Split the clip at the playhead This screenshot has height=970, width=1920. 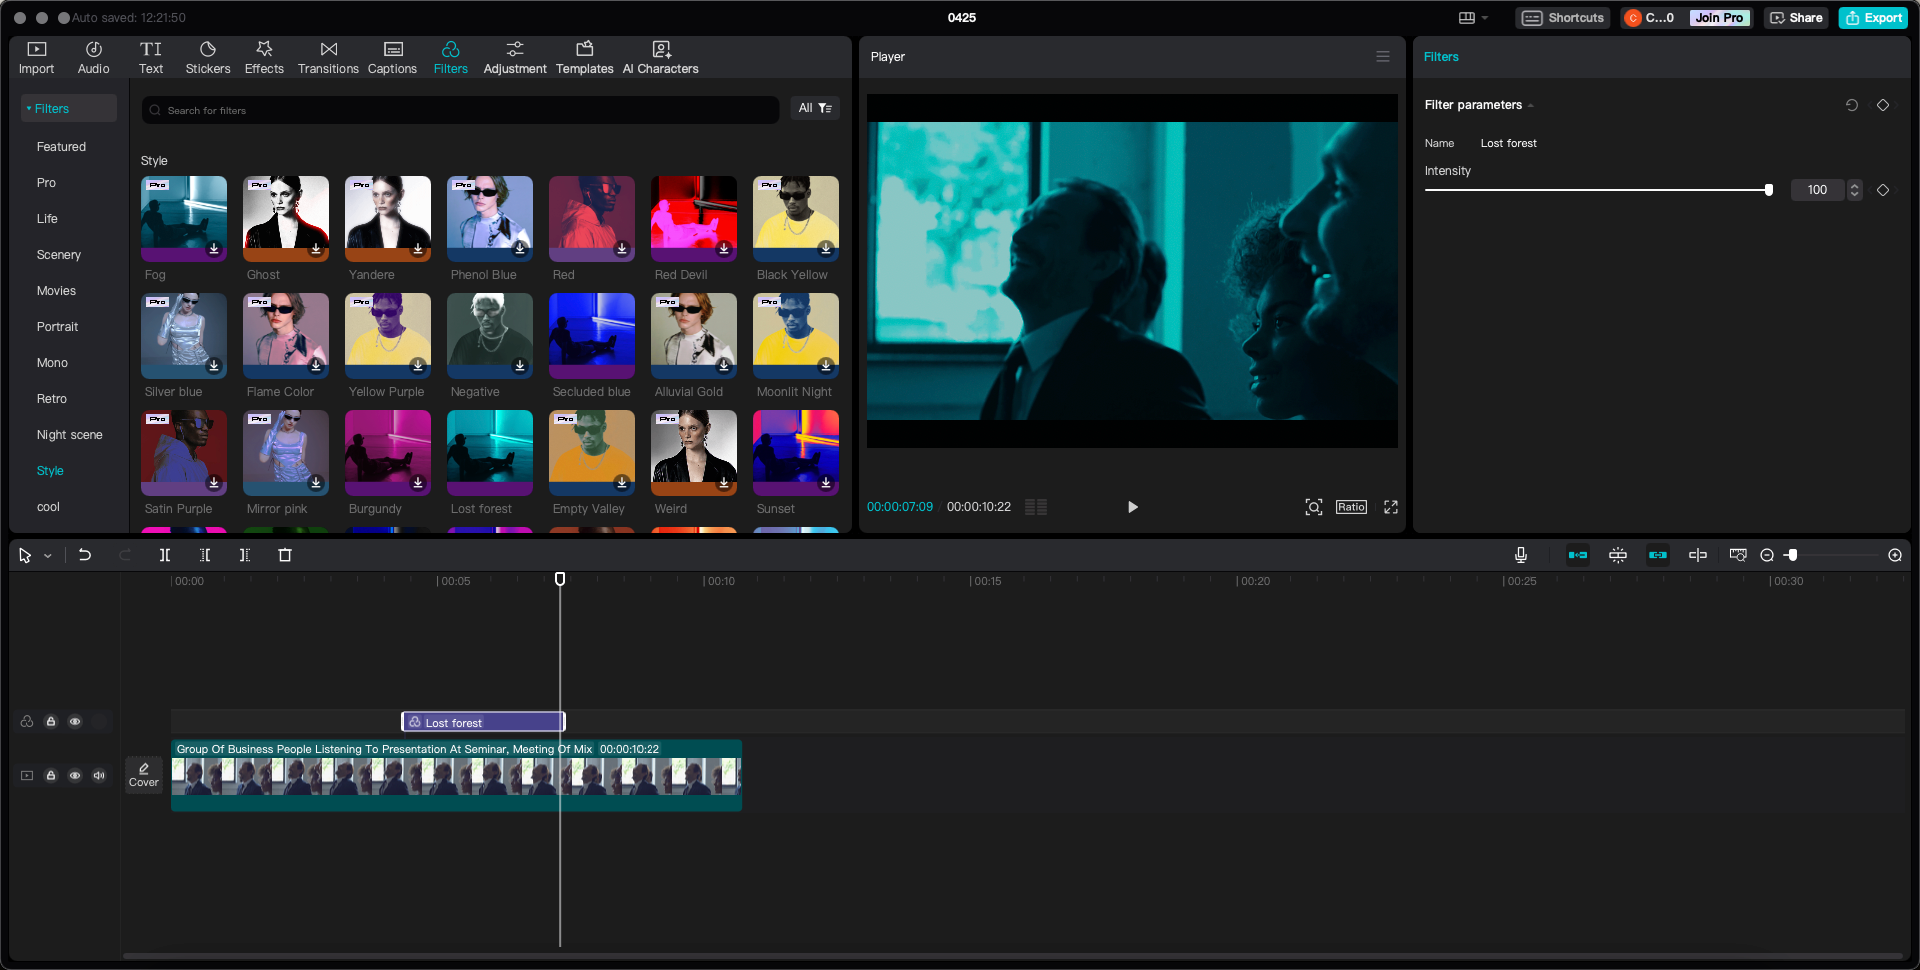click(165, 555)
